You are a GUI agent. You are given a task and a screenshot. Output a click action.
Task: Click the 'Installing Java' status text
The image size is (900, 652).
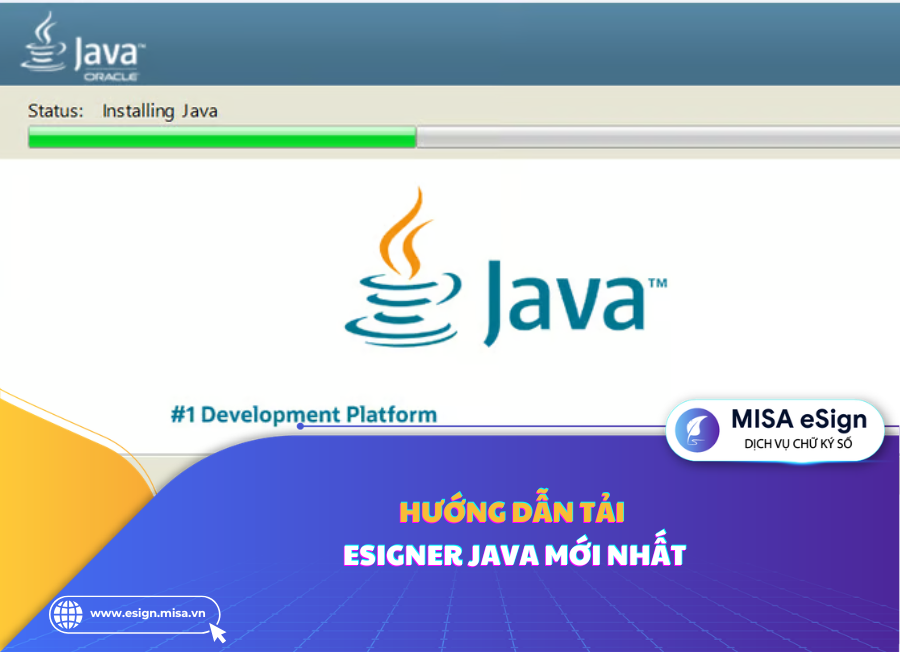tap(160, 111)
